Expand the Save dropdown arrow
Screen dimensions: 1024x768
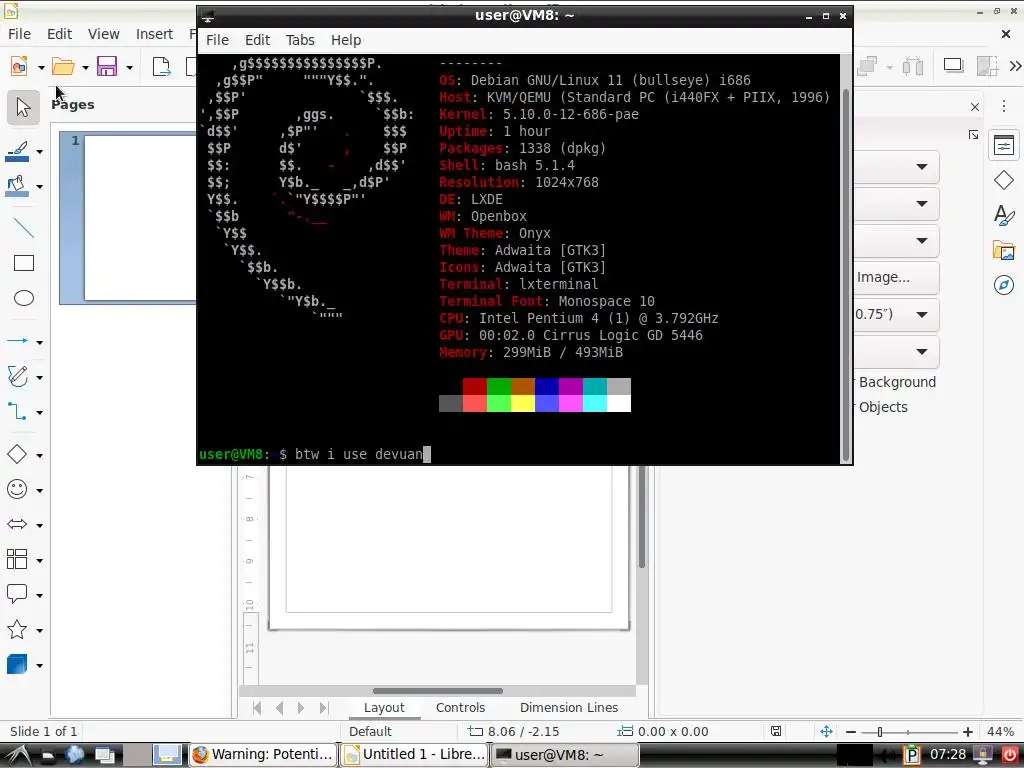(129, 67)
